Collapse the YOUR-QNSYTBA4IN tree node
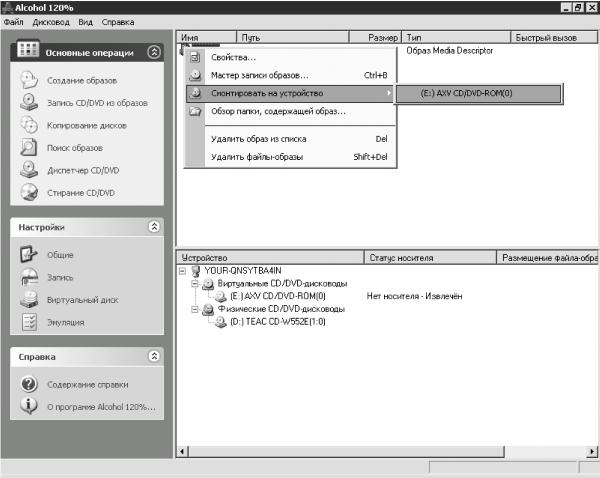The height and width of the screenshot is (478, 600). pyautogui.click(x=183, y=271)
